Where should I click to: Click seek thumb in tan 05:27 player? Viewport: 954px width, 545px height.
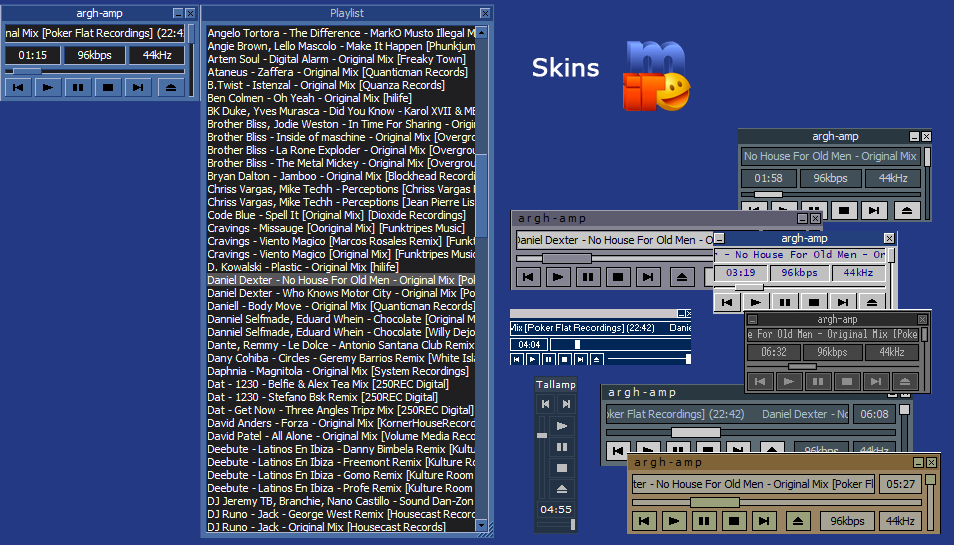pyautogui.click(x=715, y=502)
